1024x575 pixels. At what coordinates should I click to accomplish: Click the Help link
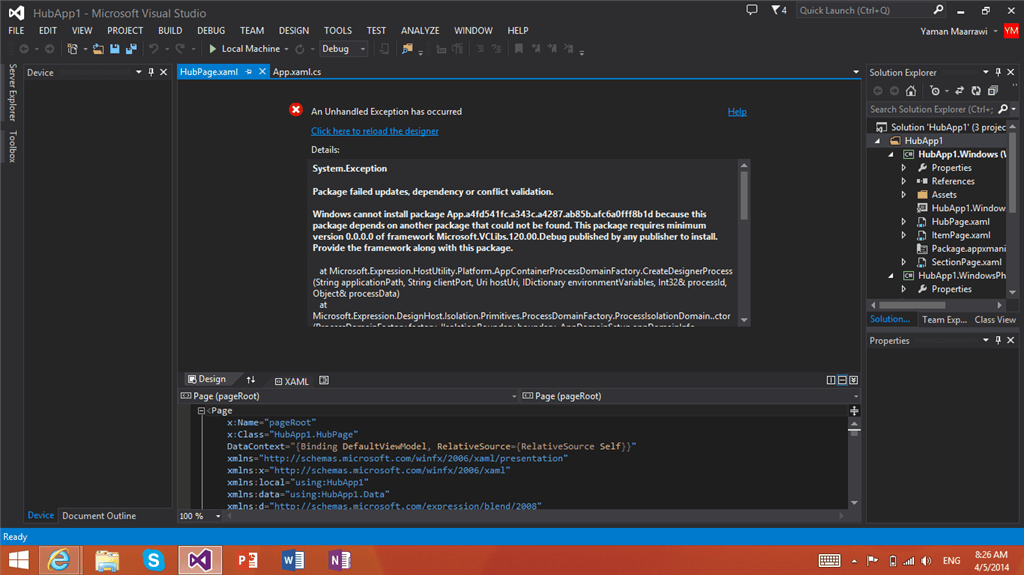pos(737,112)
